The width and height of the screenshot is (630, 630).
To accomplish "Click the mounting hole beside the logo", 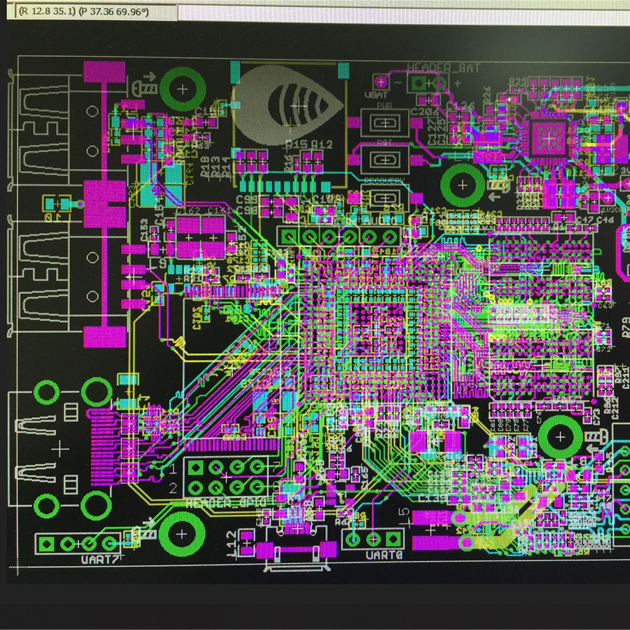I will 182,90.
